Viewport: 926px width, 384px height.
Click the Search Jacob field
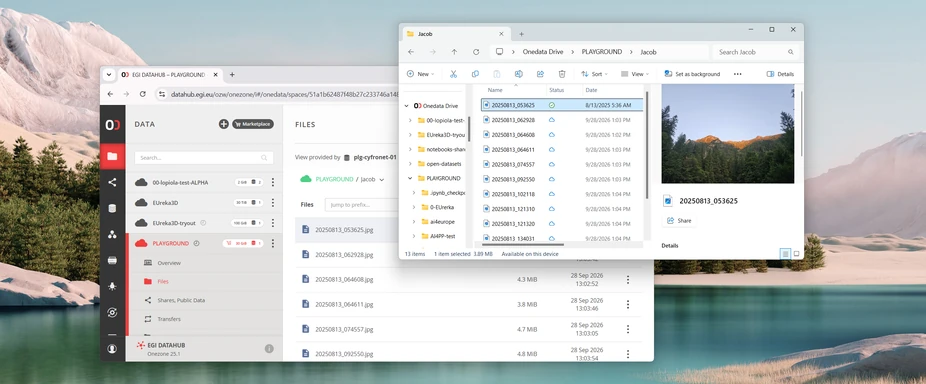pos(756,52)
